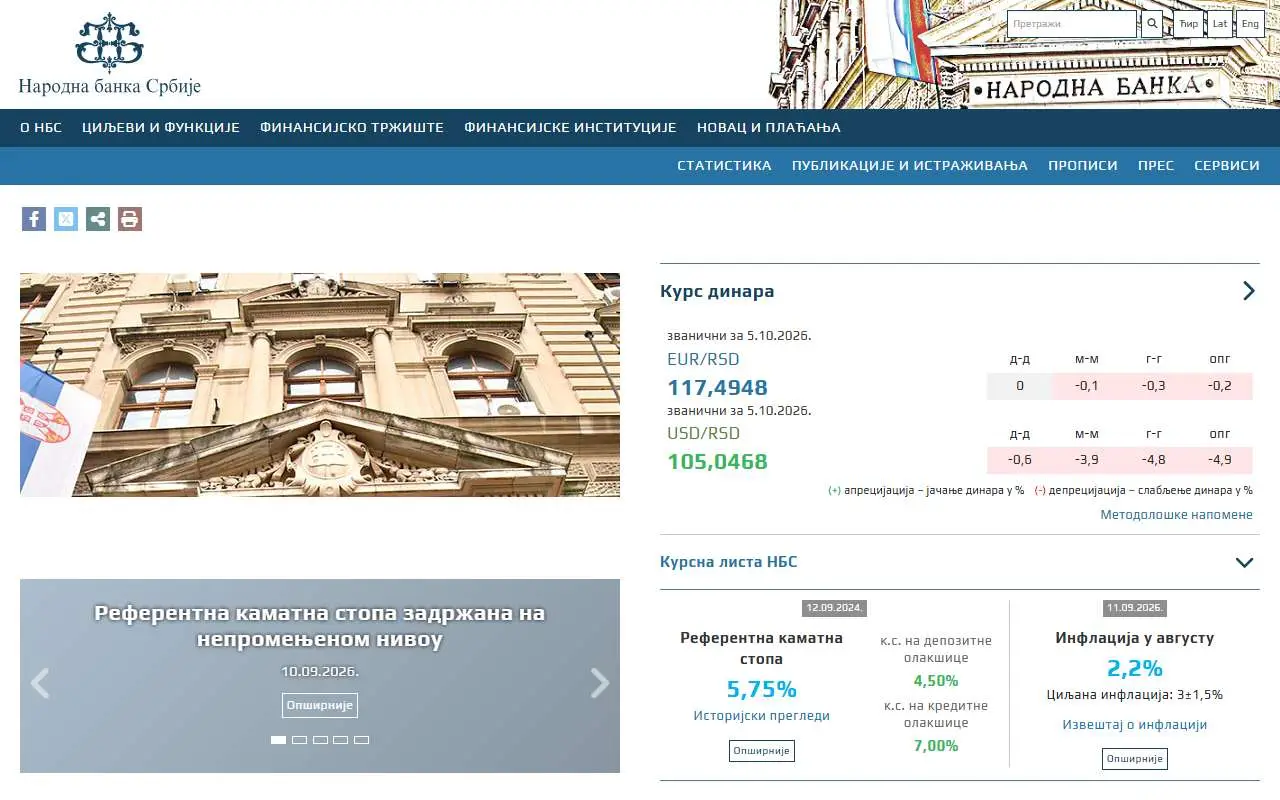
Task: Click the 11.09.2026. date tag
Action: coord(1135,608)
